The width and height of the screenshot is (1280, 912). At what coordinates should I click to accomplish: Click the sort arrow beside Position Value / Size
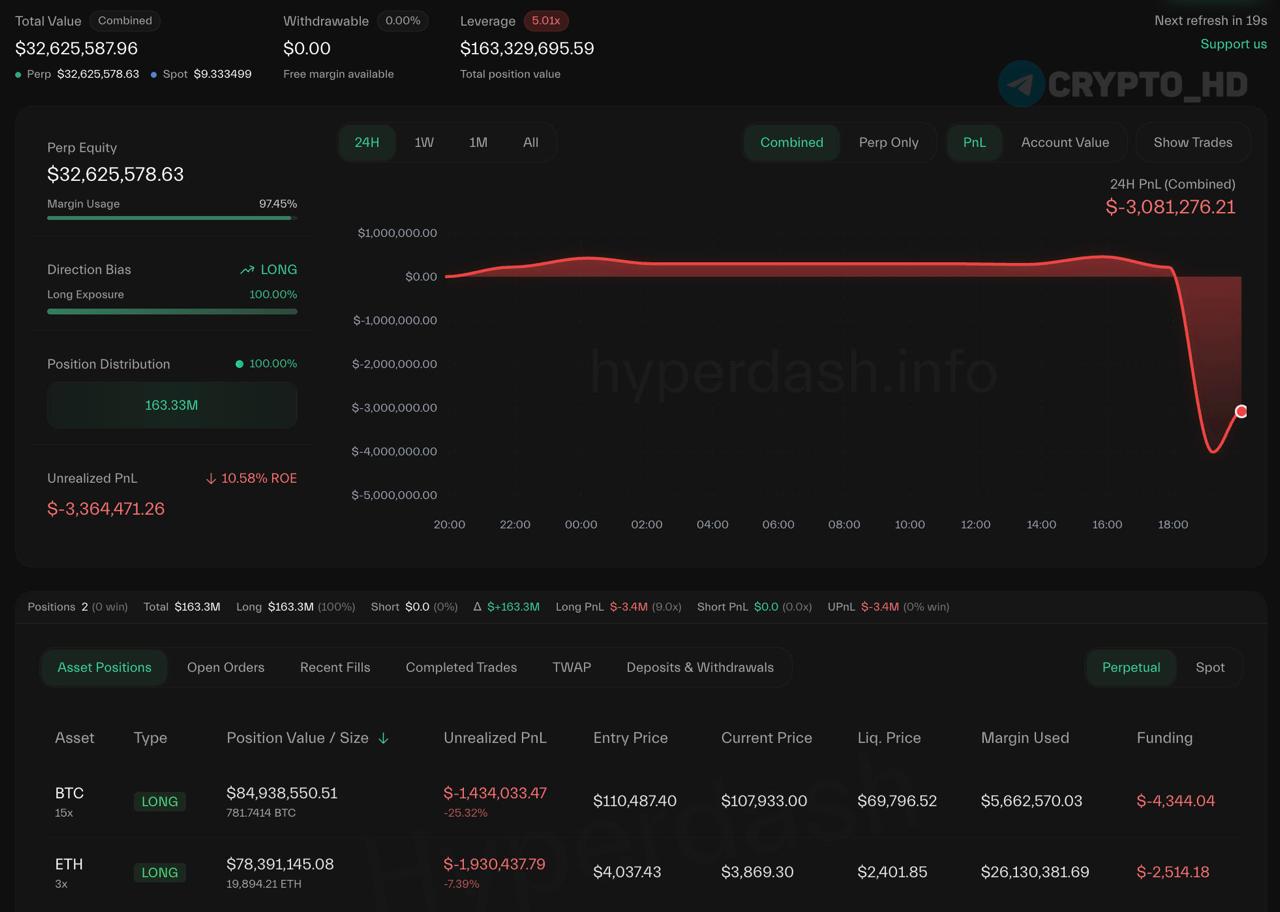tap(383, 738)
